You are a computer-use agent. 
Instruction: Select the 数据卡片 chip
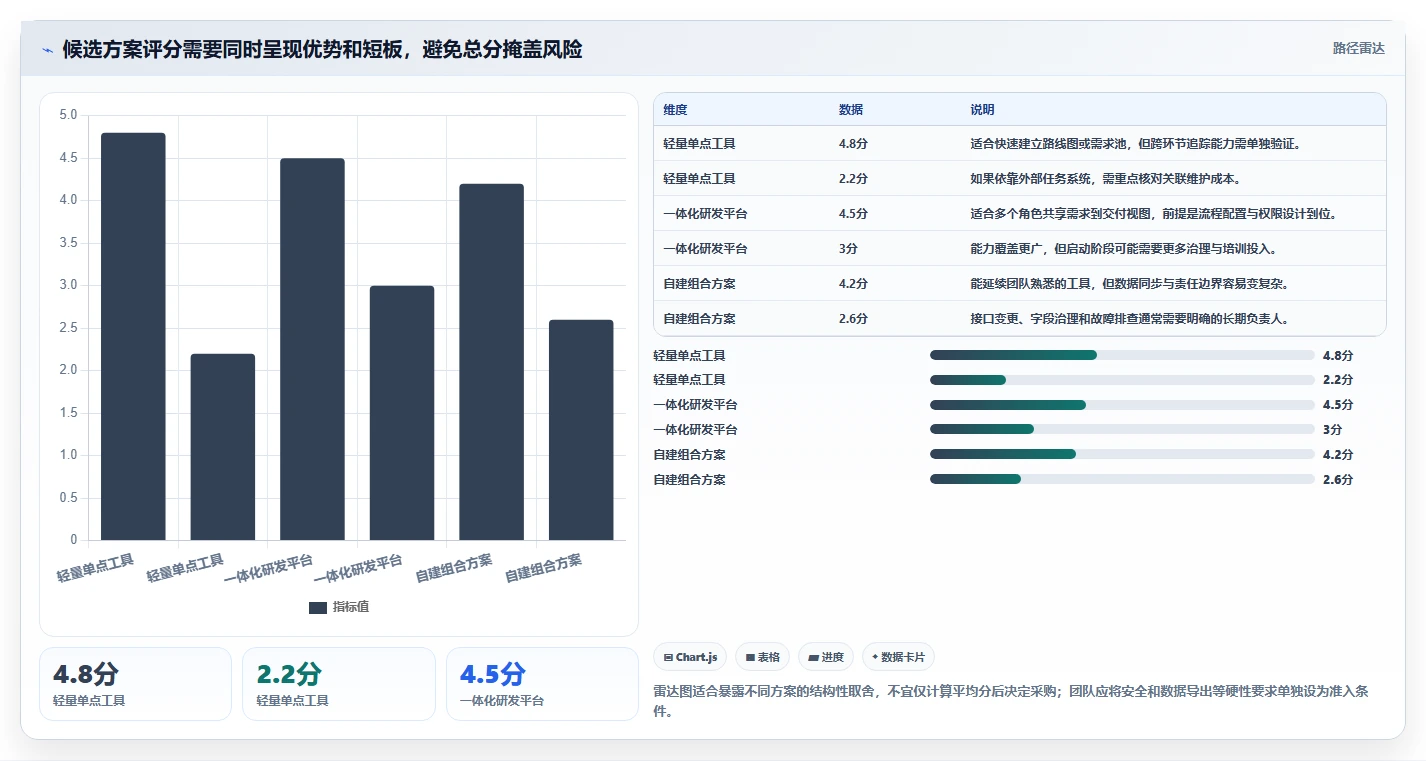click(898, 657)
